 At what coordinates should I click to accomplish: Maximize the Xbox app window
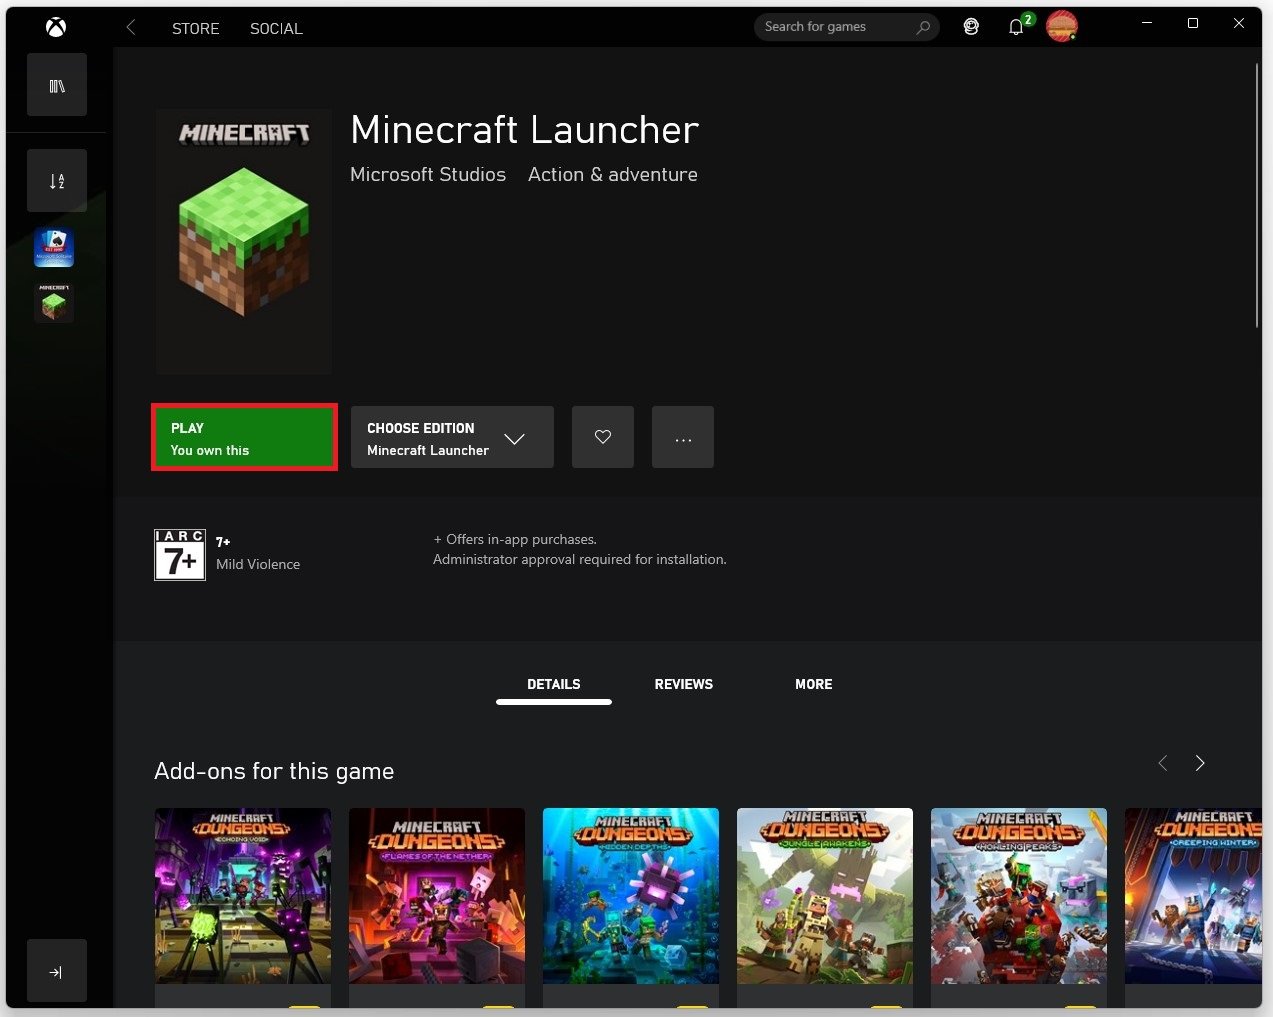pyautogui.click(x=1193, y=23)
